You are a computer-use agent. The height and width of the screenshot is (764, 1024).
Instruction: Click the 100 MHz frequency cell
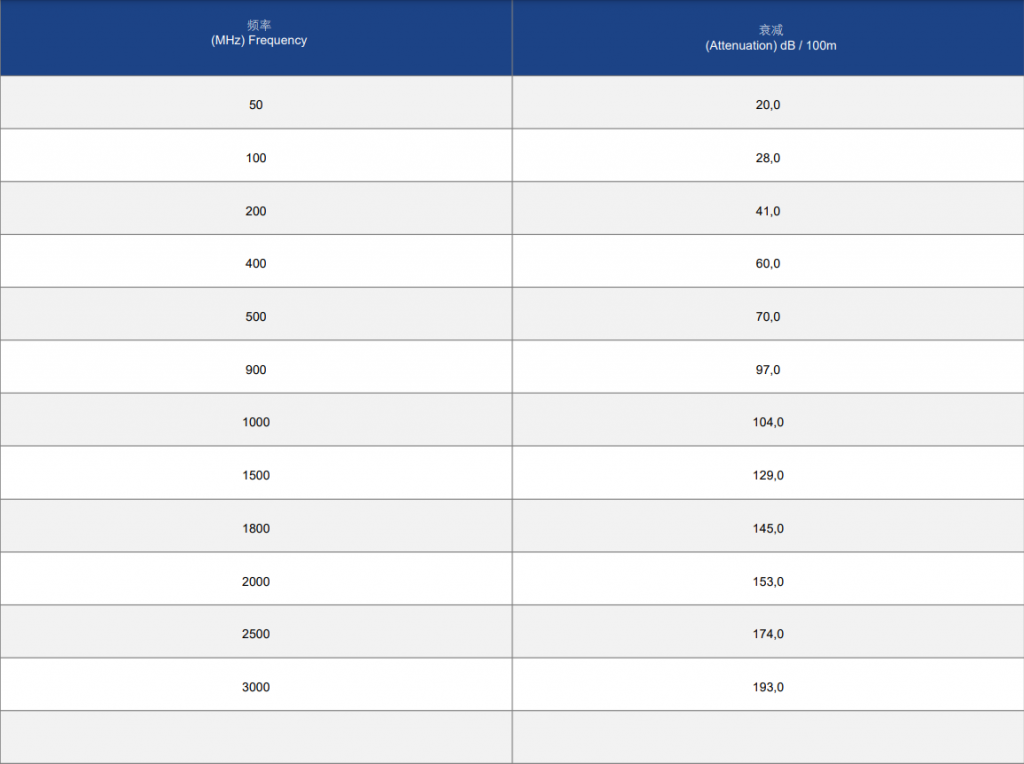(256, 155)
